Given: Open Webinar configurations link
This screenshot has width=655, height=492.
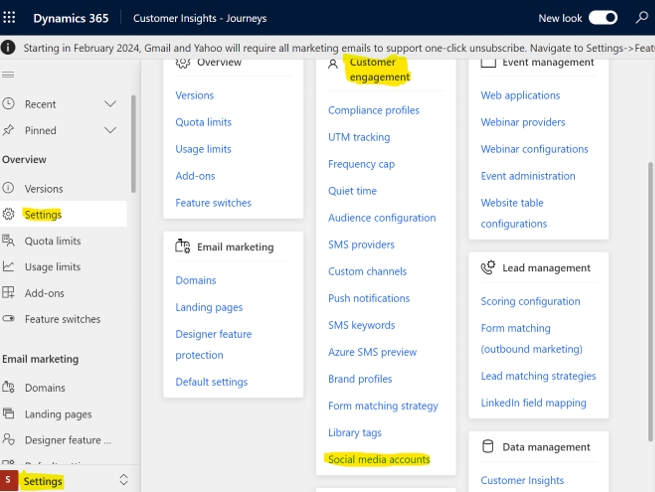Looking at the screenshot, I should click(535, 149).
